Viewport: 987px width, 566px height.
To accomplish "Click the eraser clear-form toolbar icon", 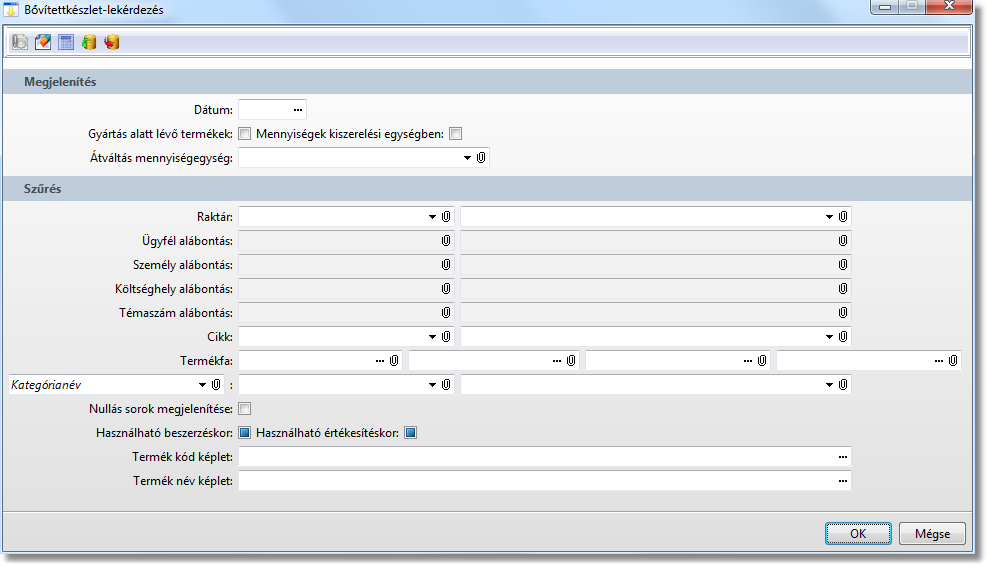I will (x=43, y=42).
